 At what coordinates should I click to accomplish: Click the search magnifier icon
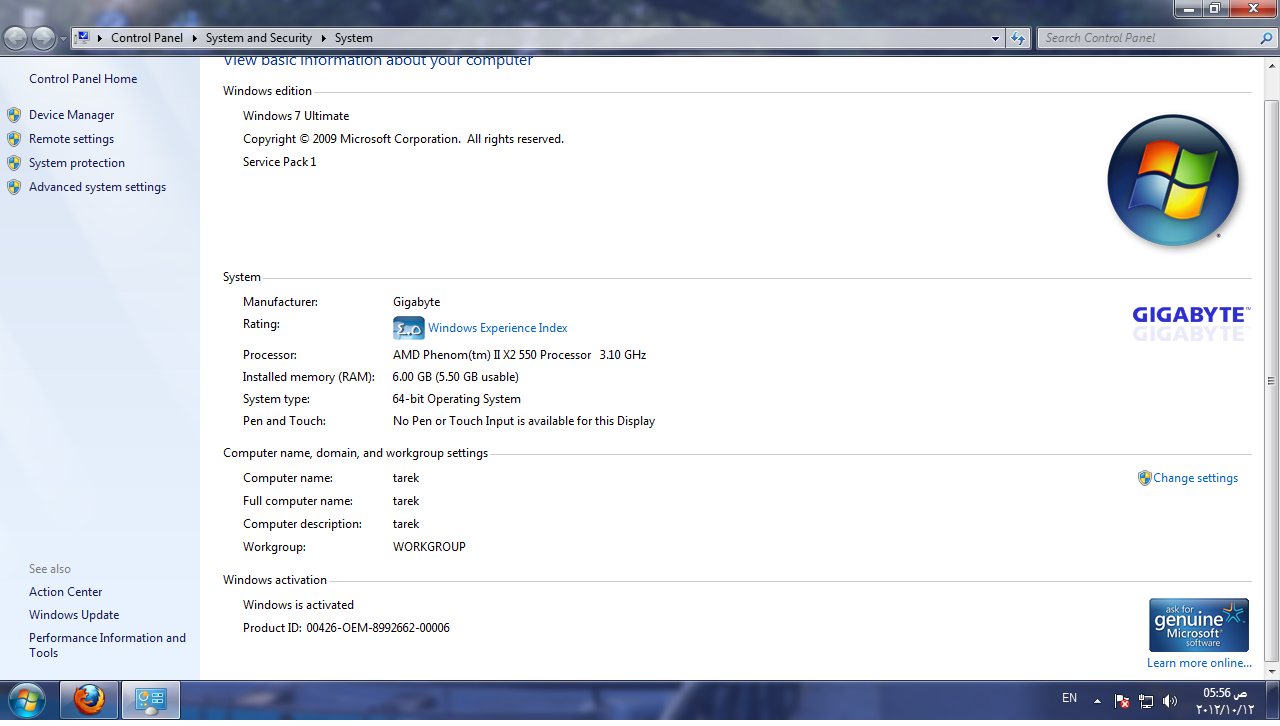point(1267,38)
